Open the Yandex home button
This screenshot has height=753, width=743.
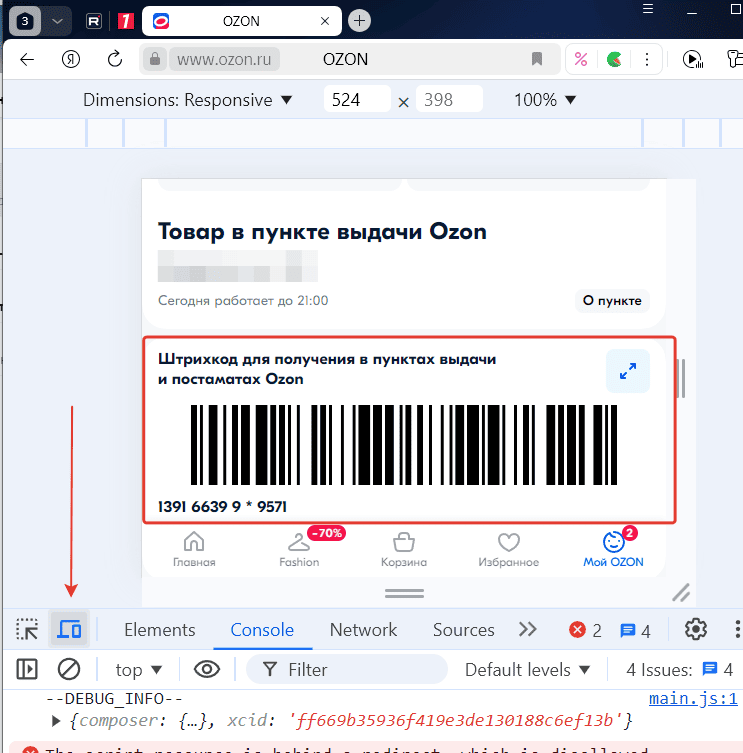click(71, 59)
